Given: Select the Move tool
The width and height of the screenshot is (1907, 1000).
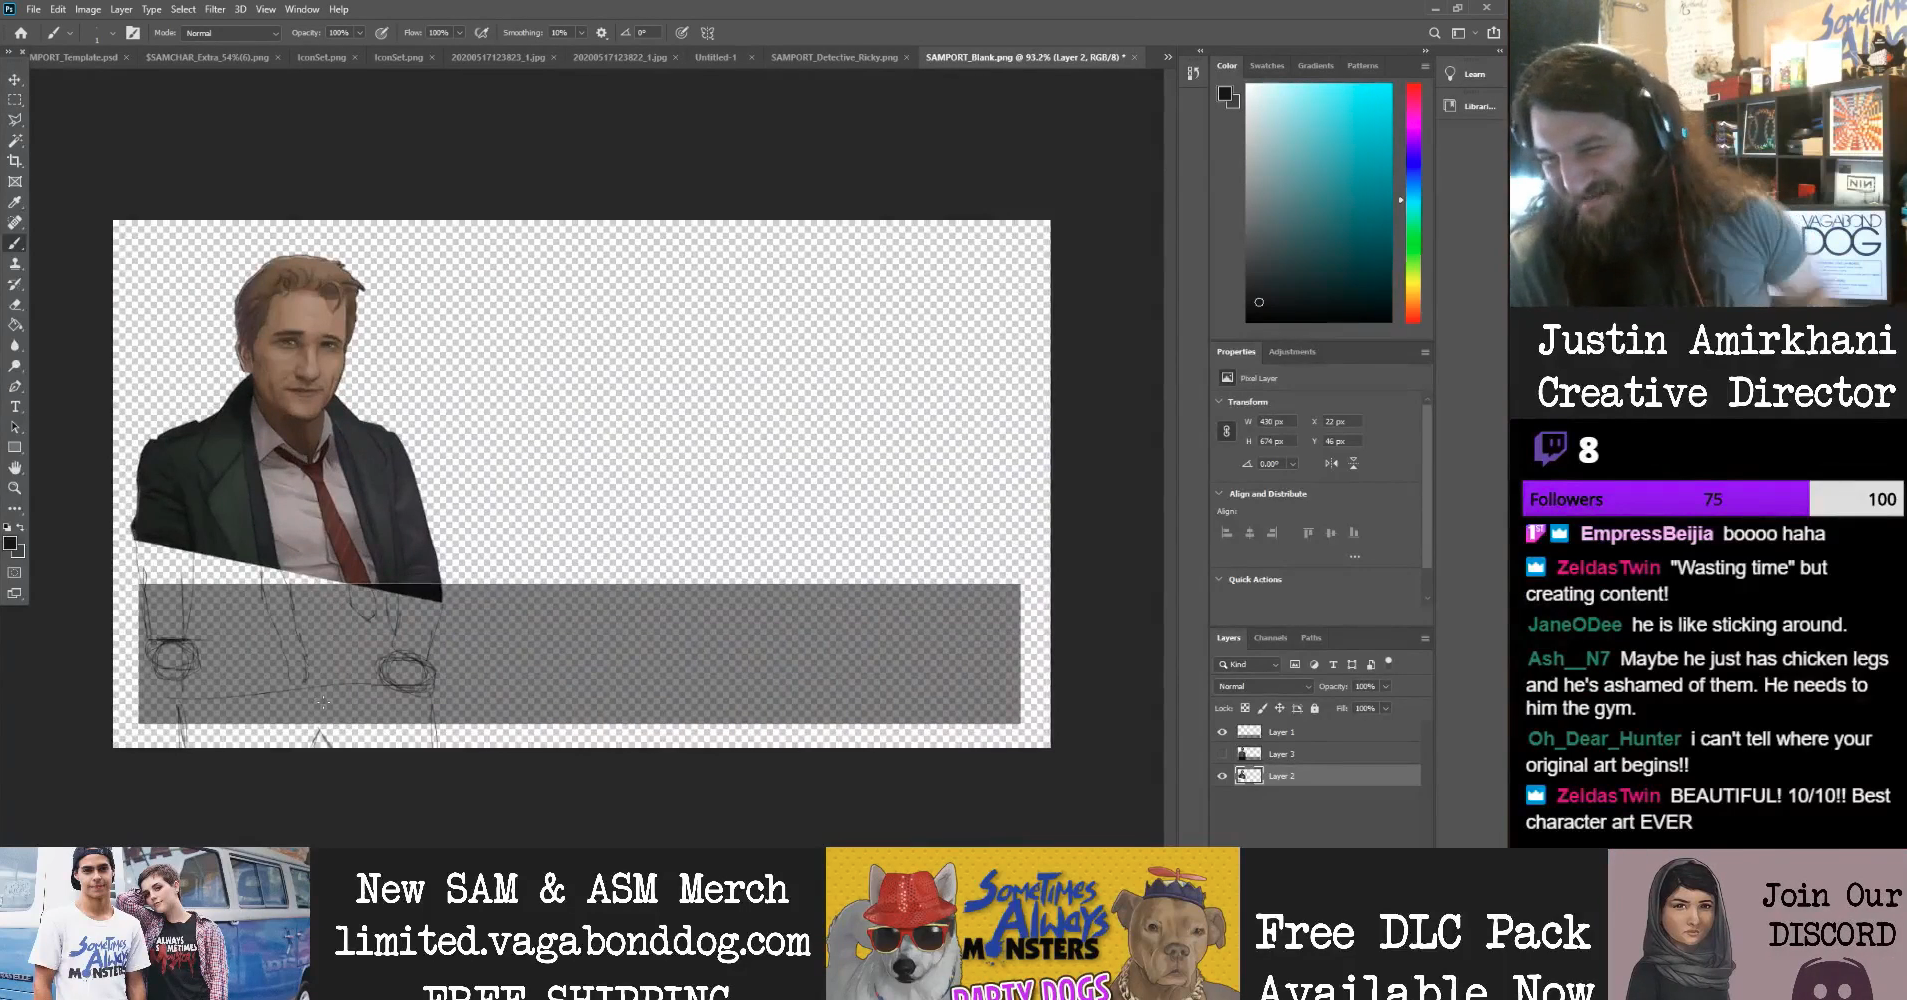Looking at the screenshot, I should coord(15,79).
